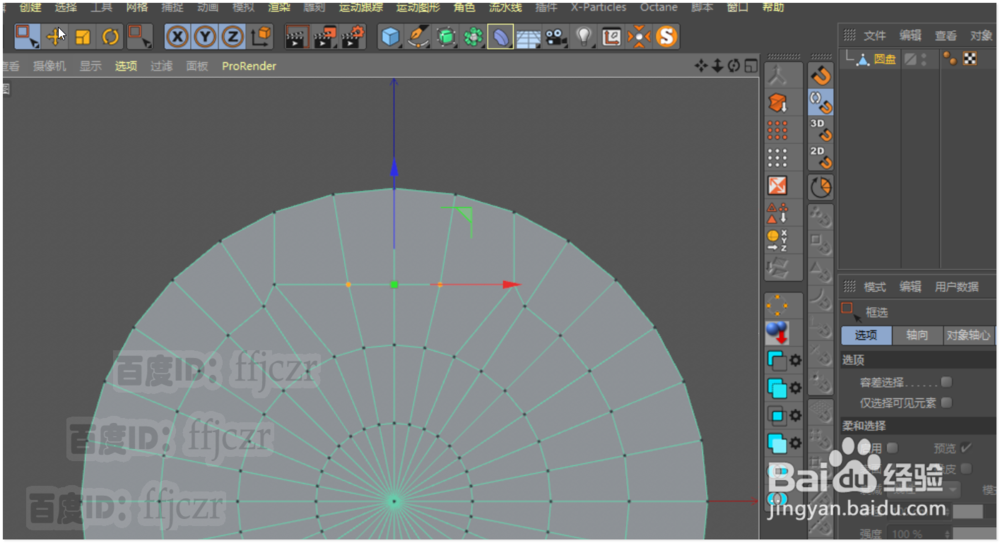Toggle Z axis lock

pyautogui.click(x=232, y=36)
